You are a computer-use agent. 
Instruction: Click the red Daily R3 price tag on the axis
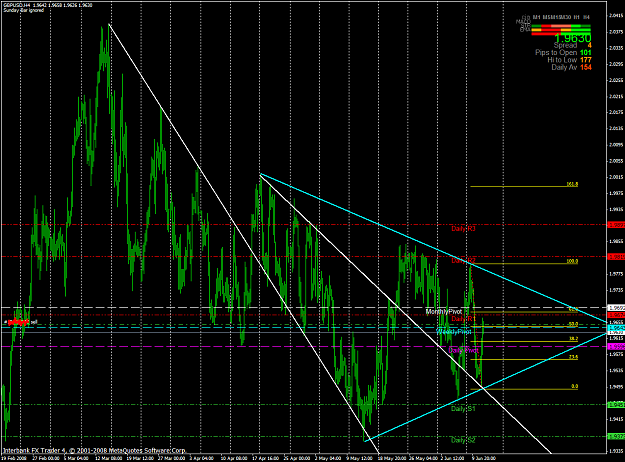coord(616,225)
